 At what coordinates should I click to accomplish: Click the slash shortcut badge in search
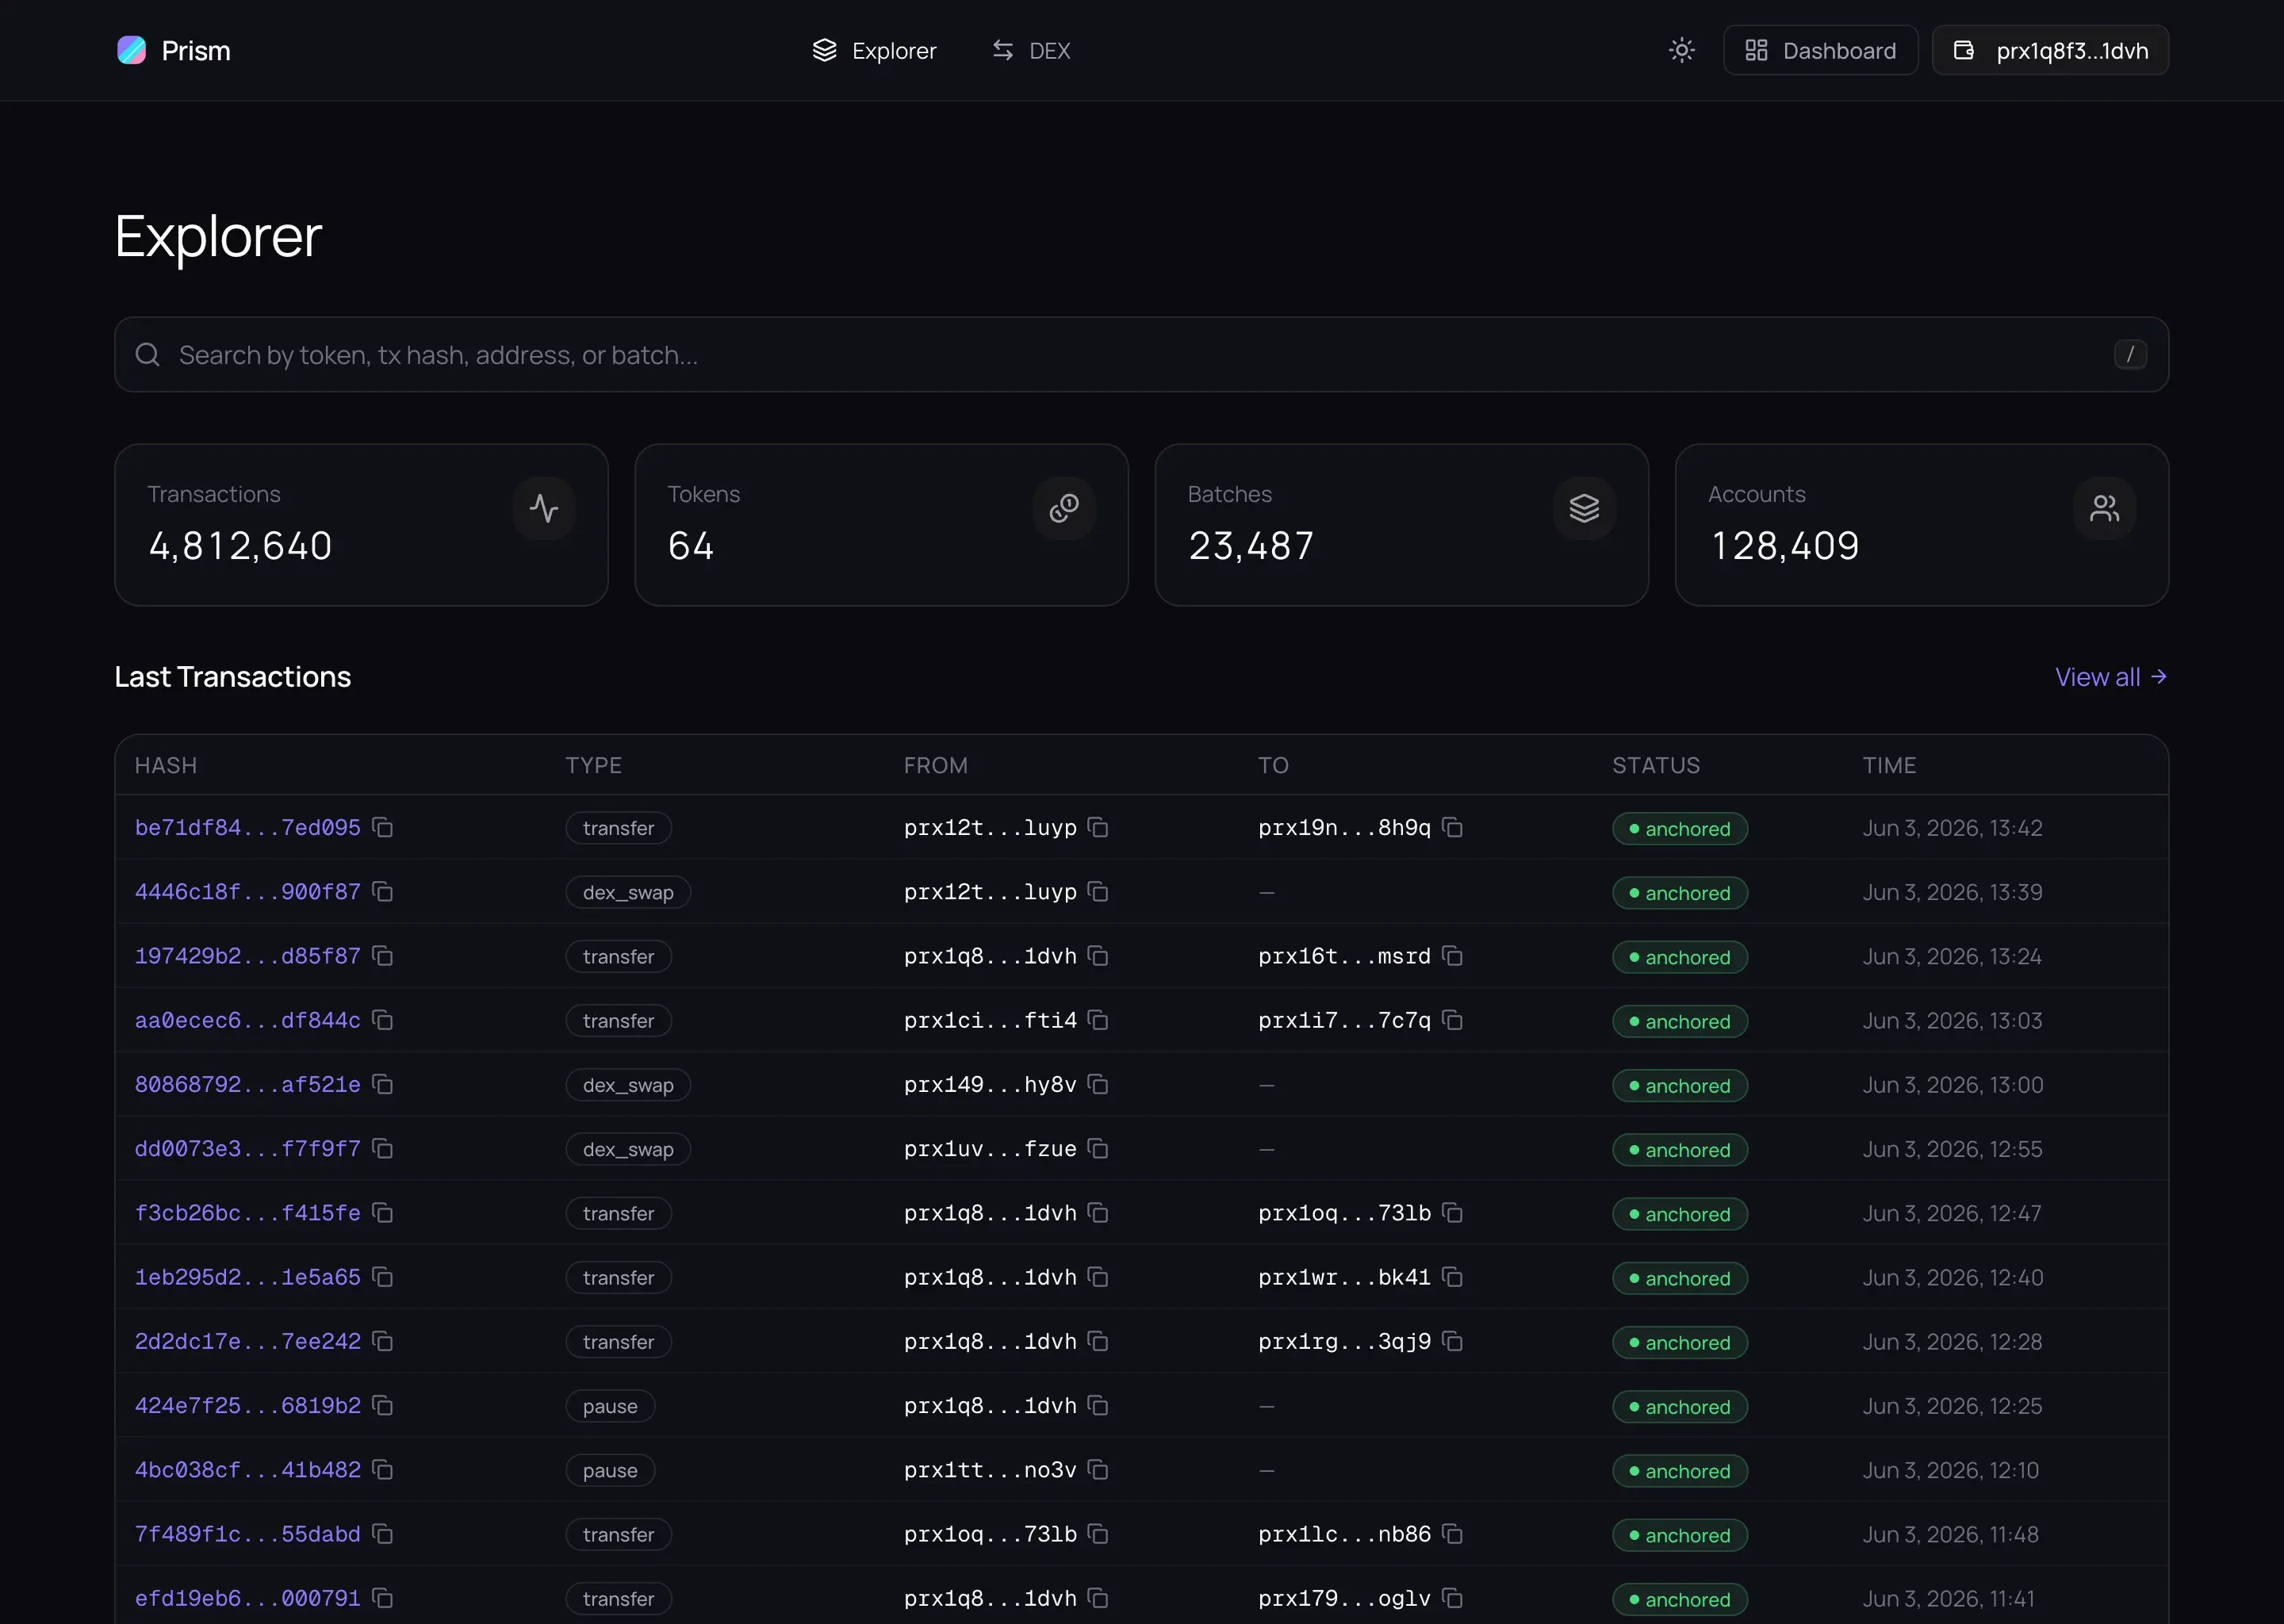2130,354
